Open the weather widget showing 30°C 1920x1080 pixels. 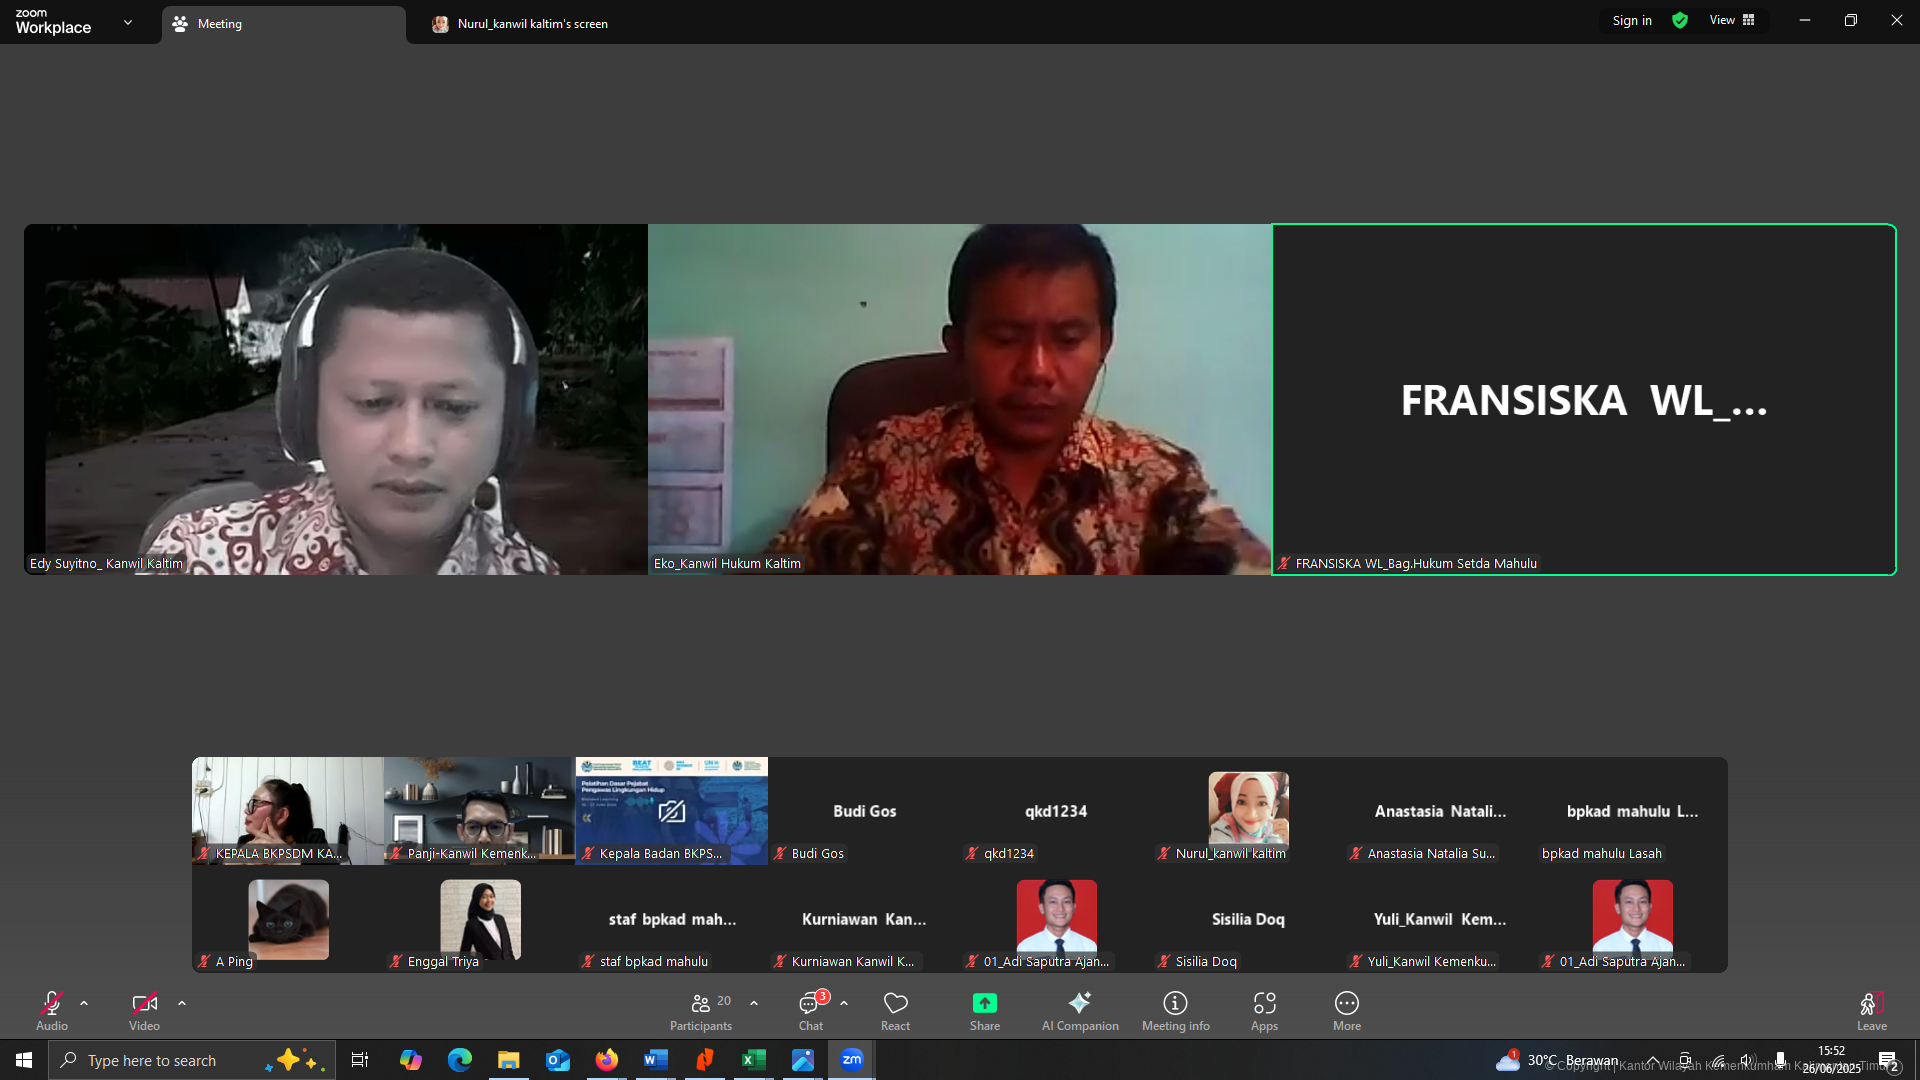[x=1556, y=1060]
